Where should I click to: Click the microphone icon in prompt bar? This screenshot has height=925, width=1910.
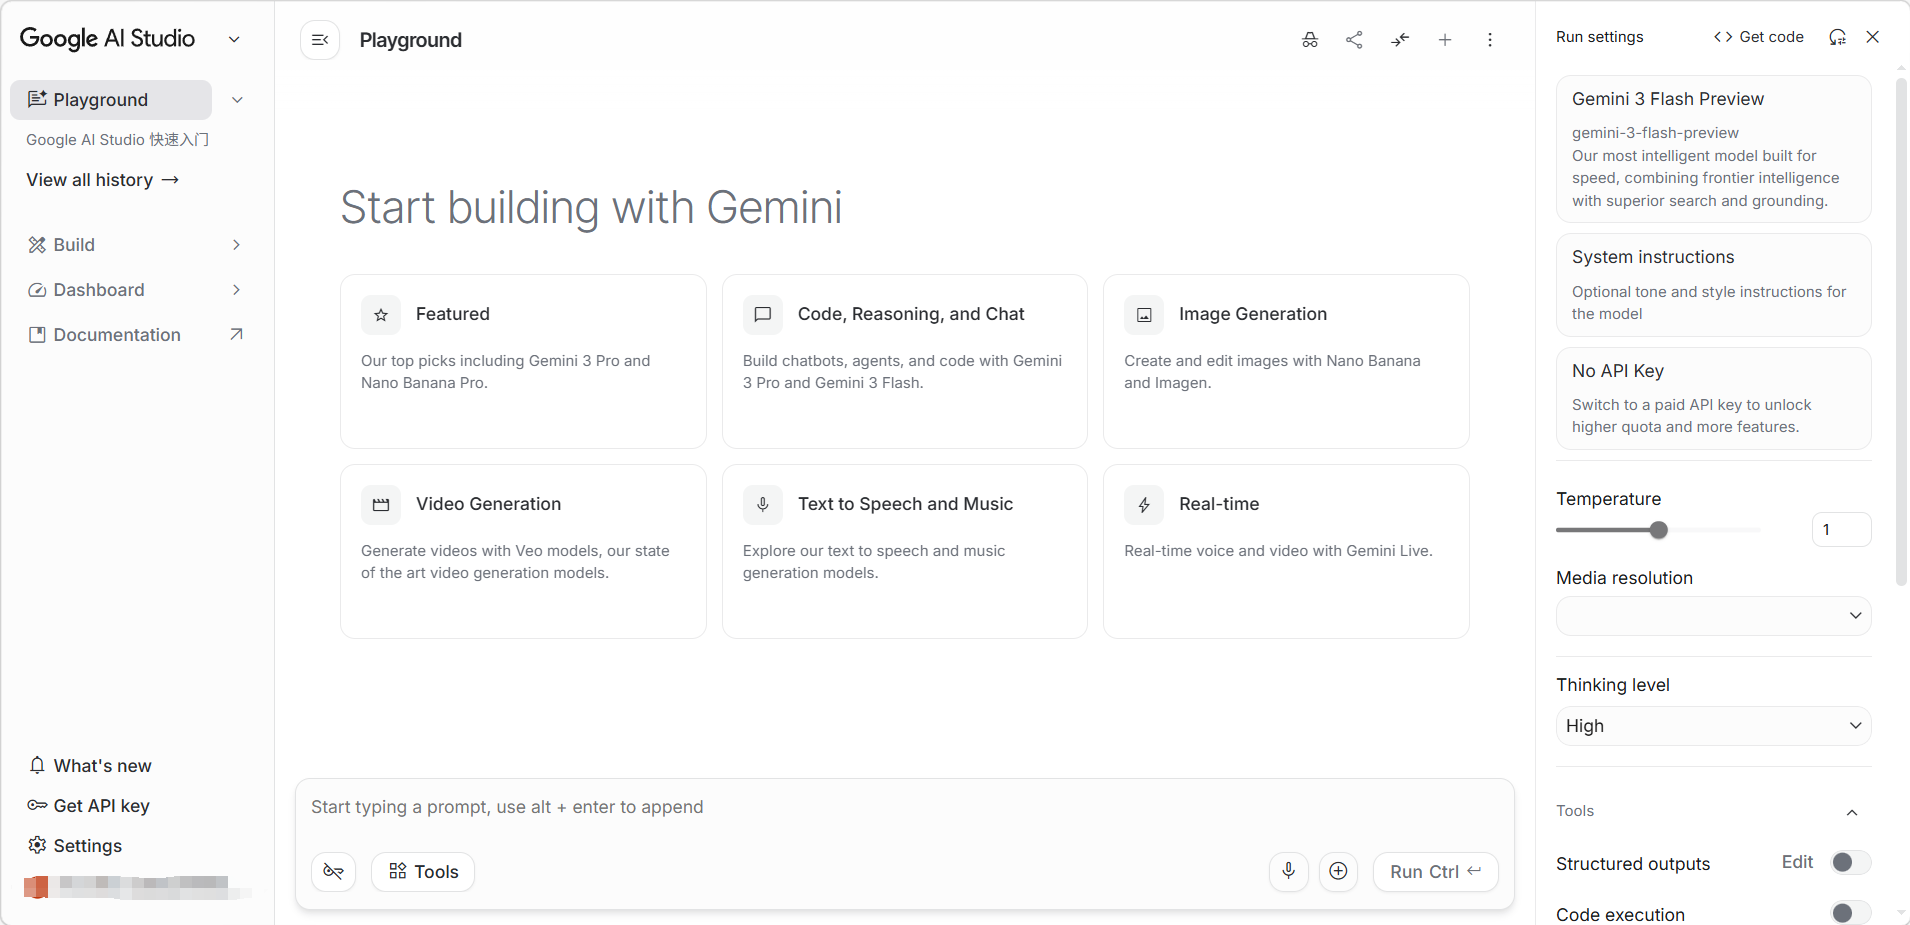pyautogui.click(x=1288, y=871)
